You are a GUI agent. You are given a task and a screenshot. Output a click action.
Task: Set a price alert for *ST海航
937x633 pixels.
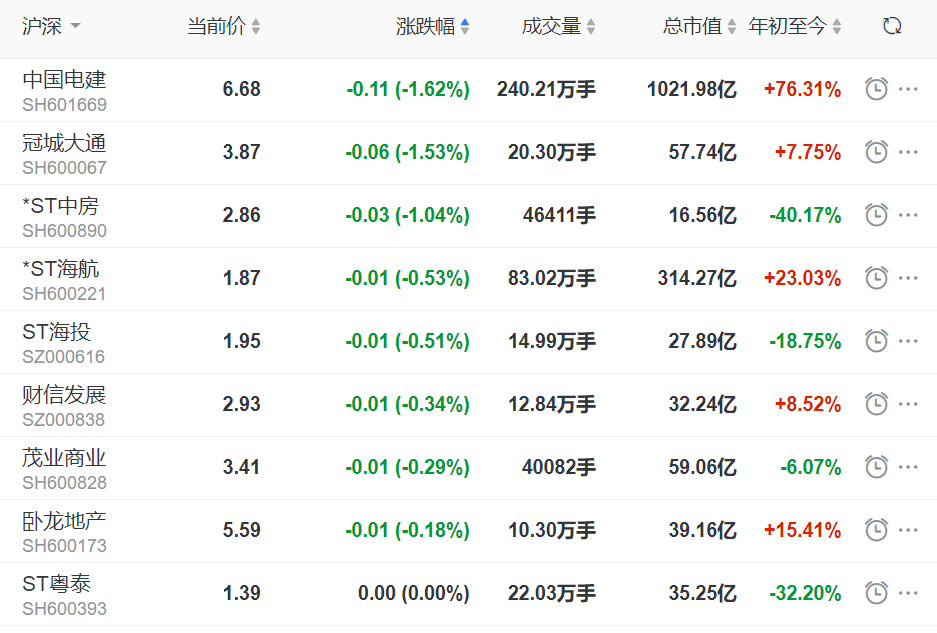point(876,278)
